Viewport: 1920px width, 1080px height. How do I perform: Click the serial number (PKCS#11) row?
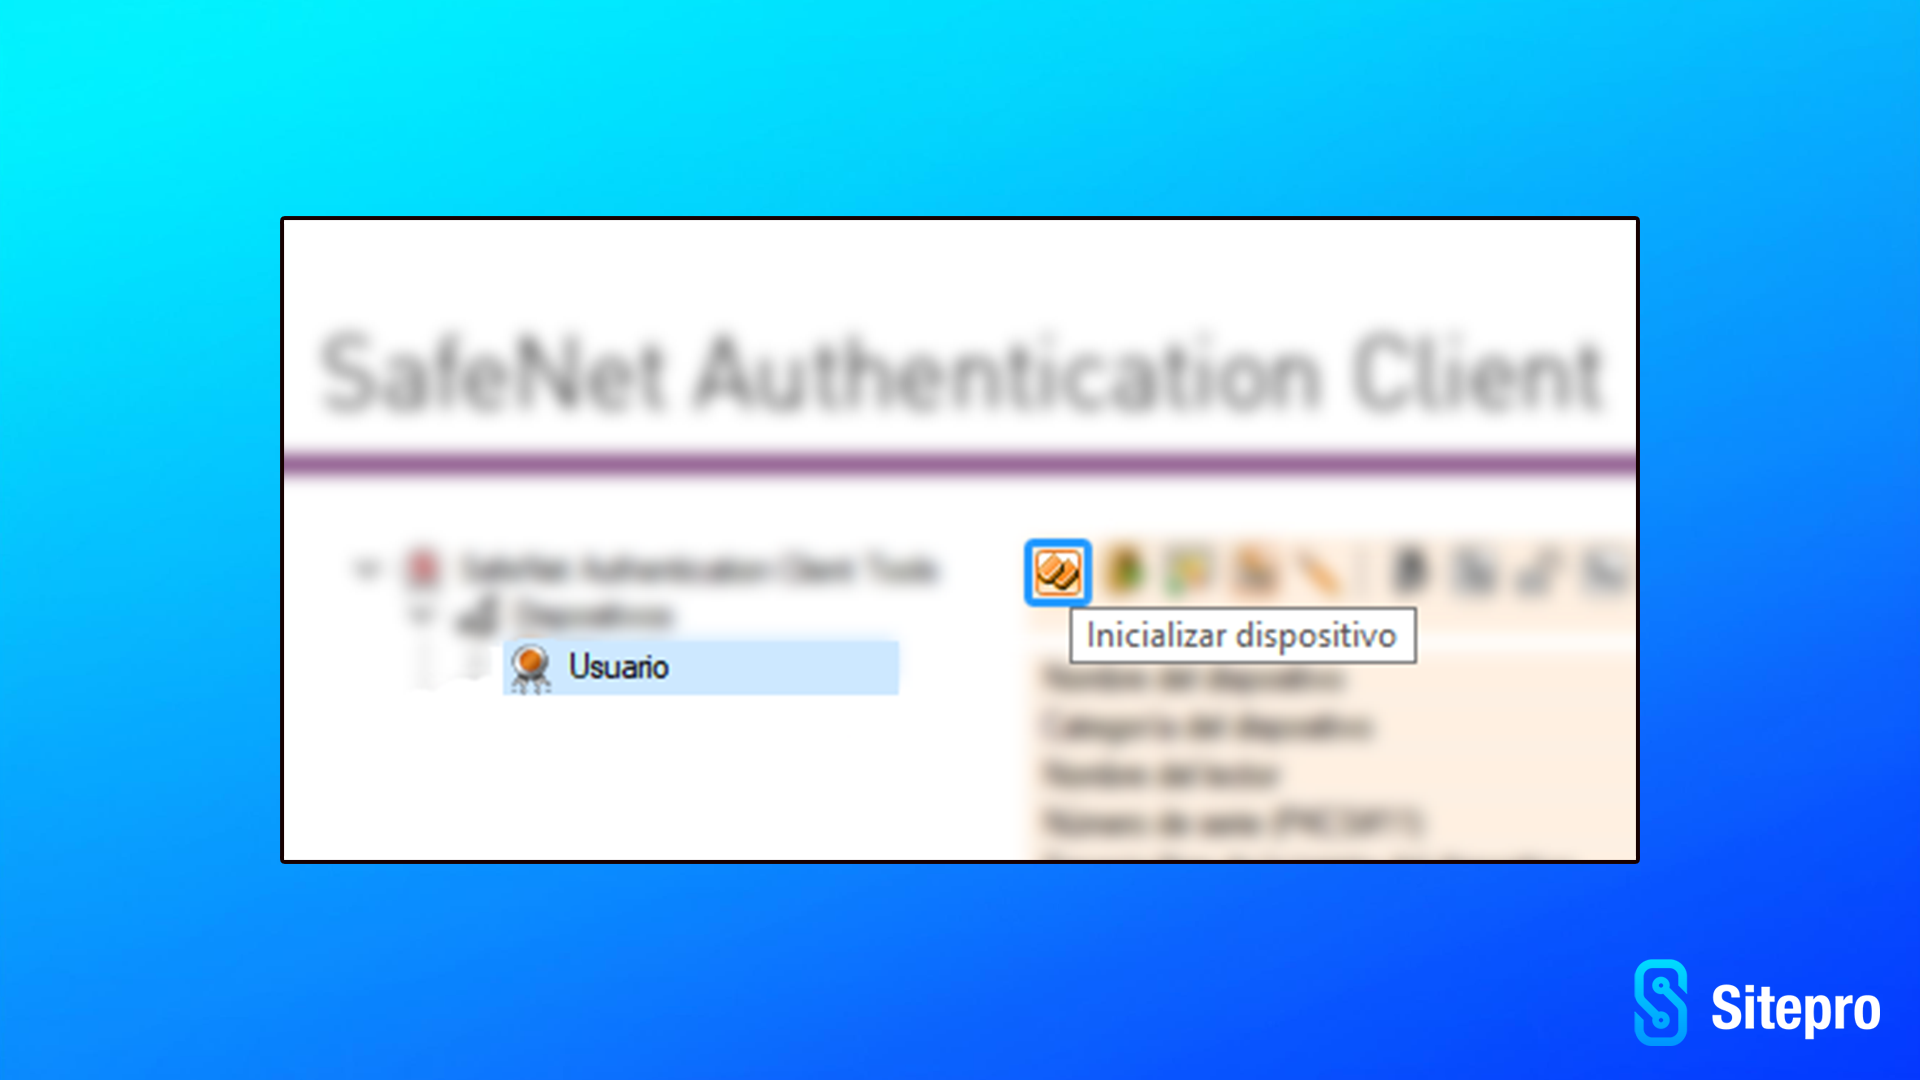1231,822
